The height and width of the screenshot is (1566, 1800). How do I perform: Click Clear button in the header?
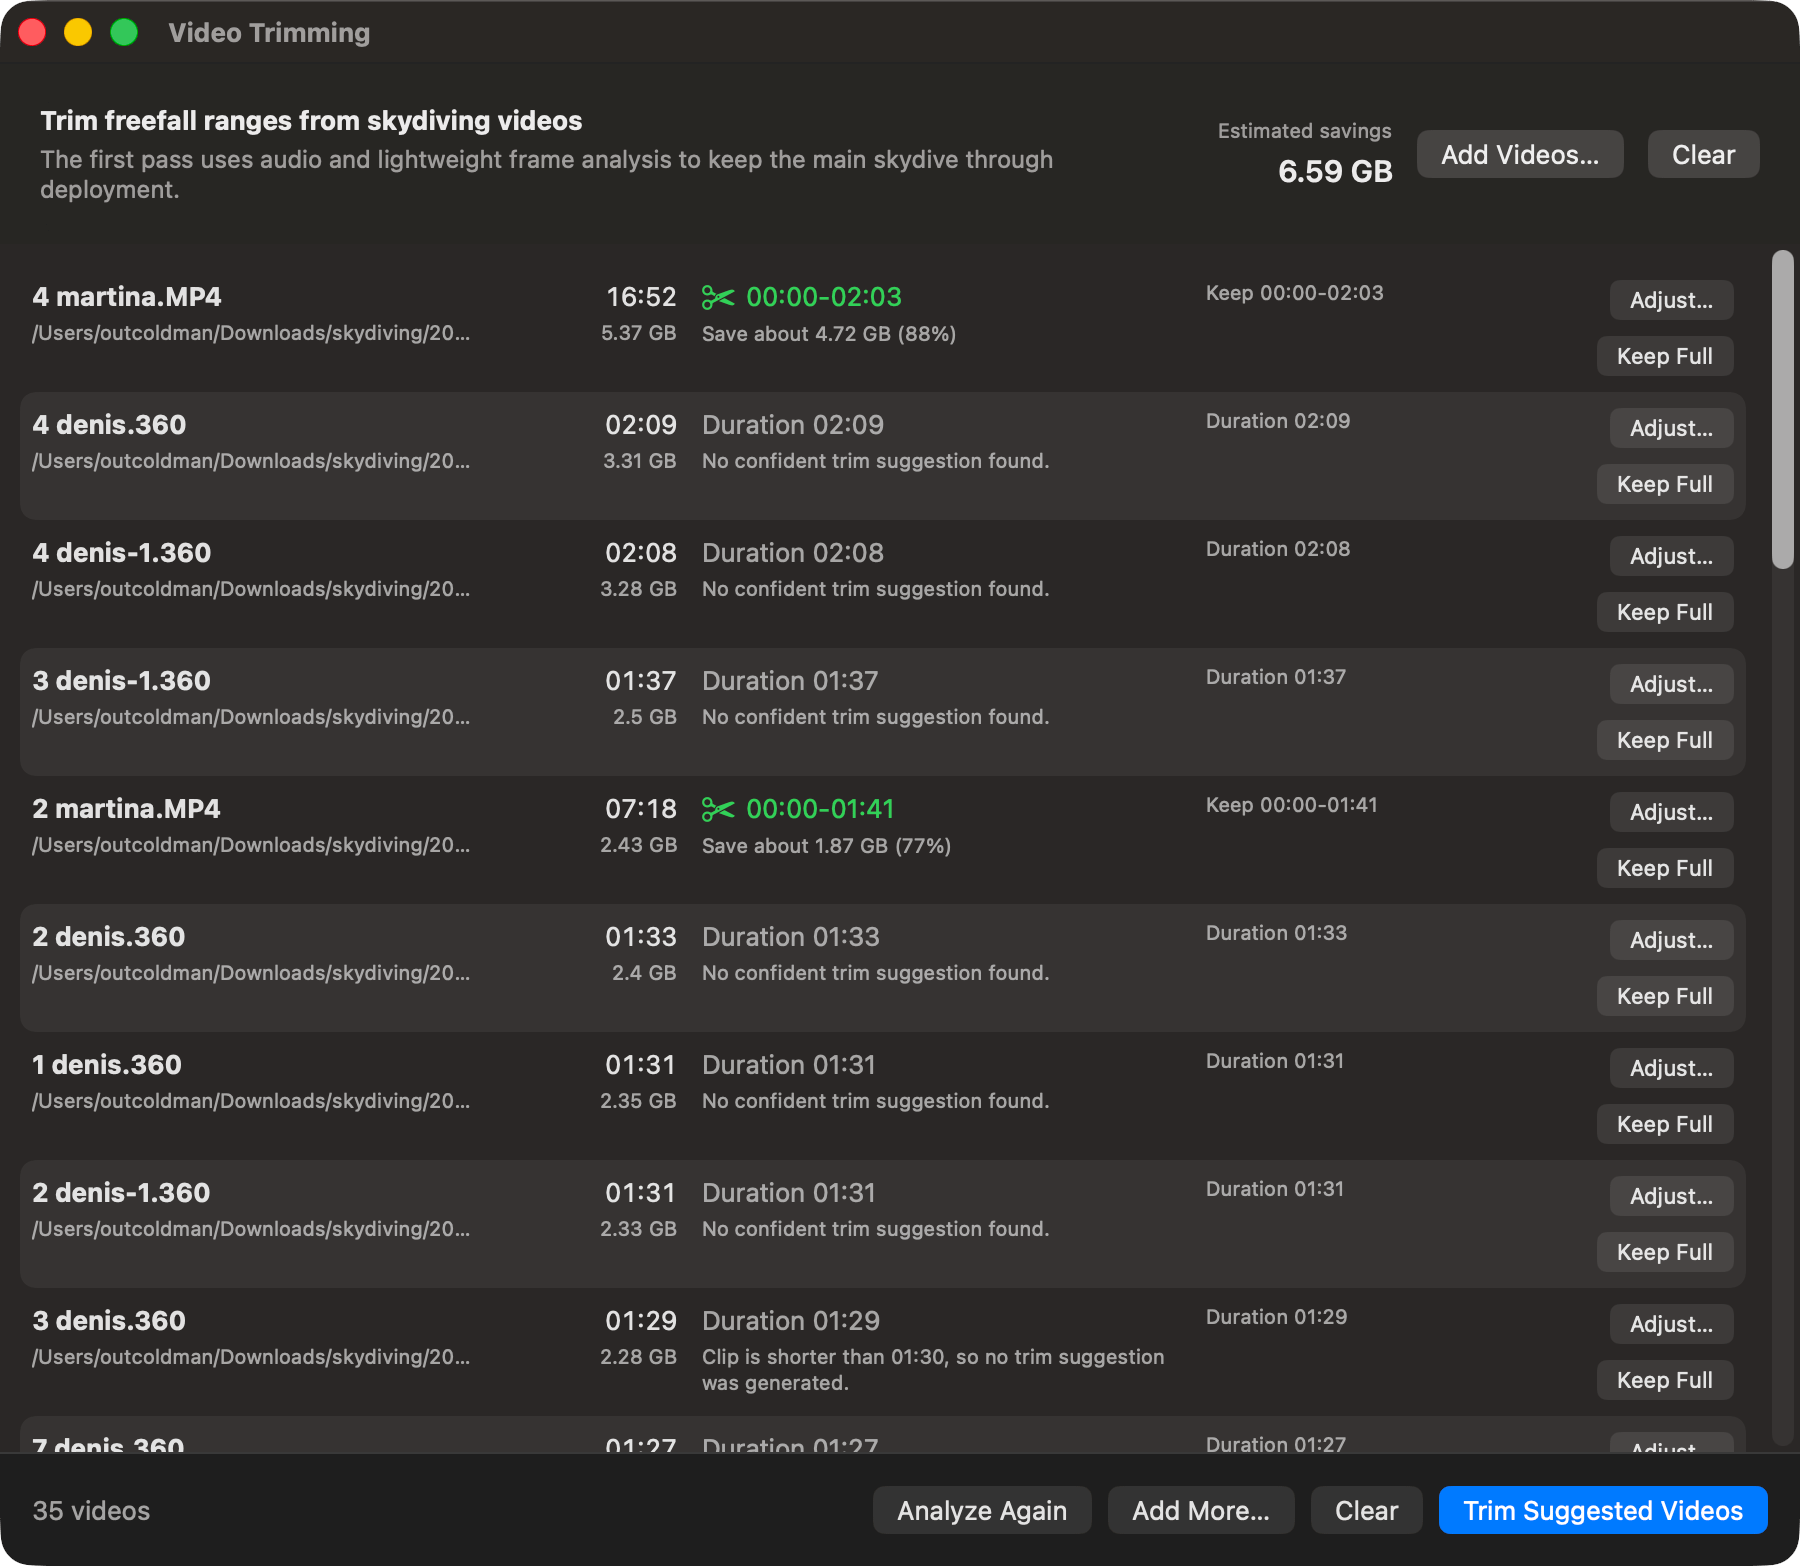point(1702,155)
